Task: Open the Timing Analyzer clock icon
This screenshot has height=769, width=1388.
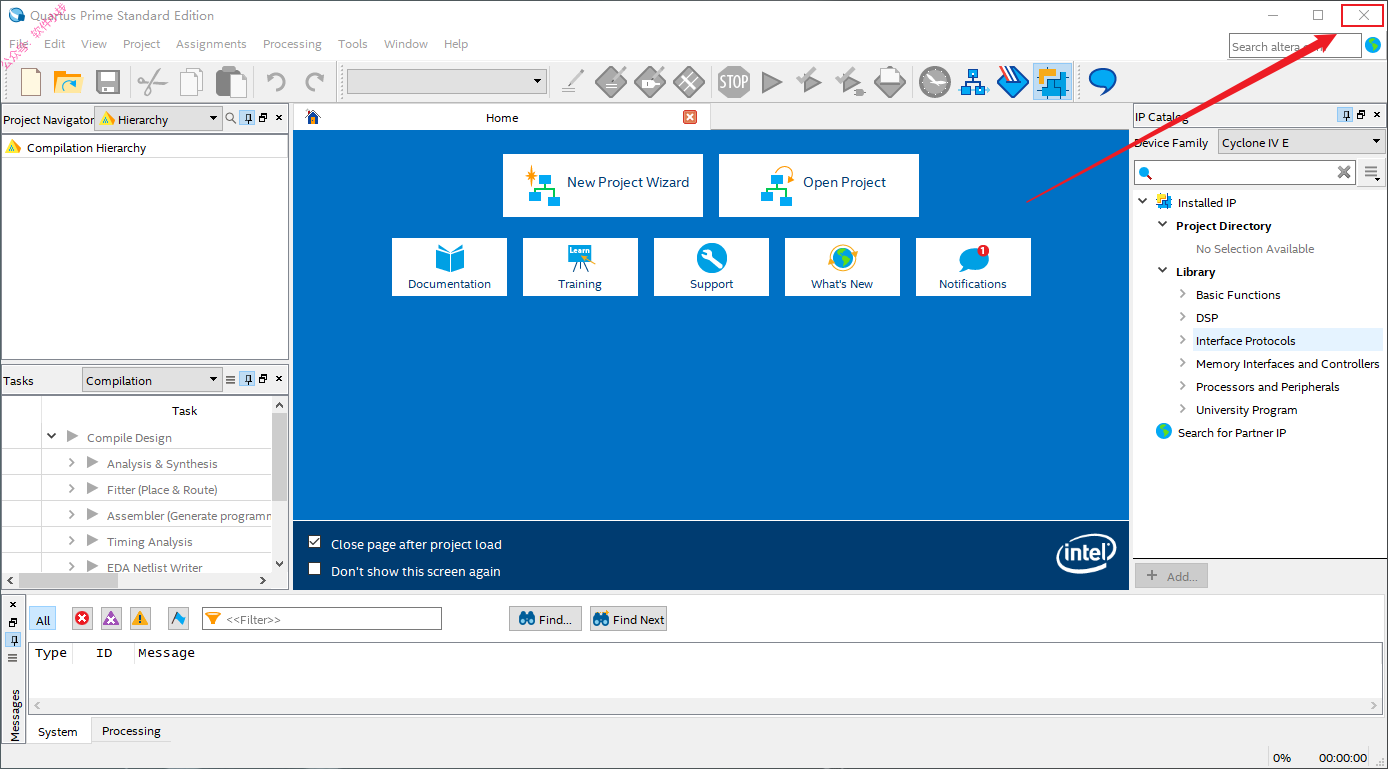Action: [934, 82]
